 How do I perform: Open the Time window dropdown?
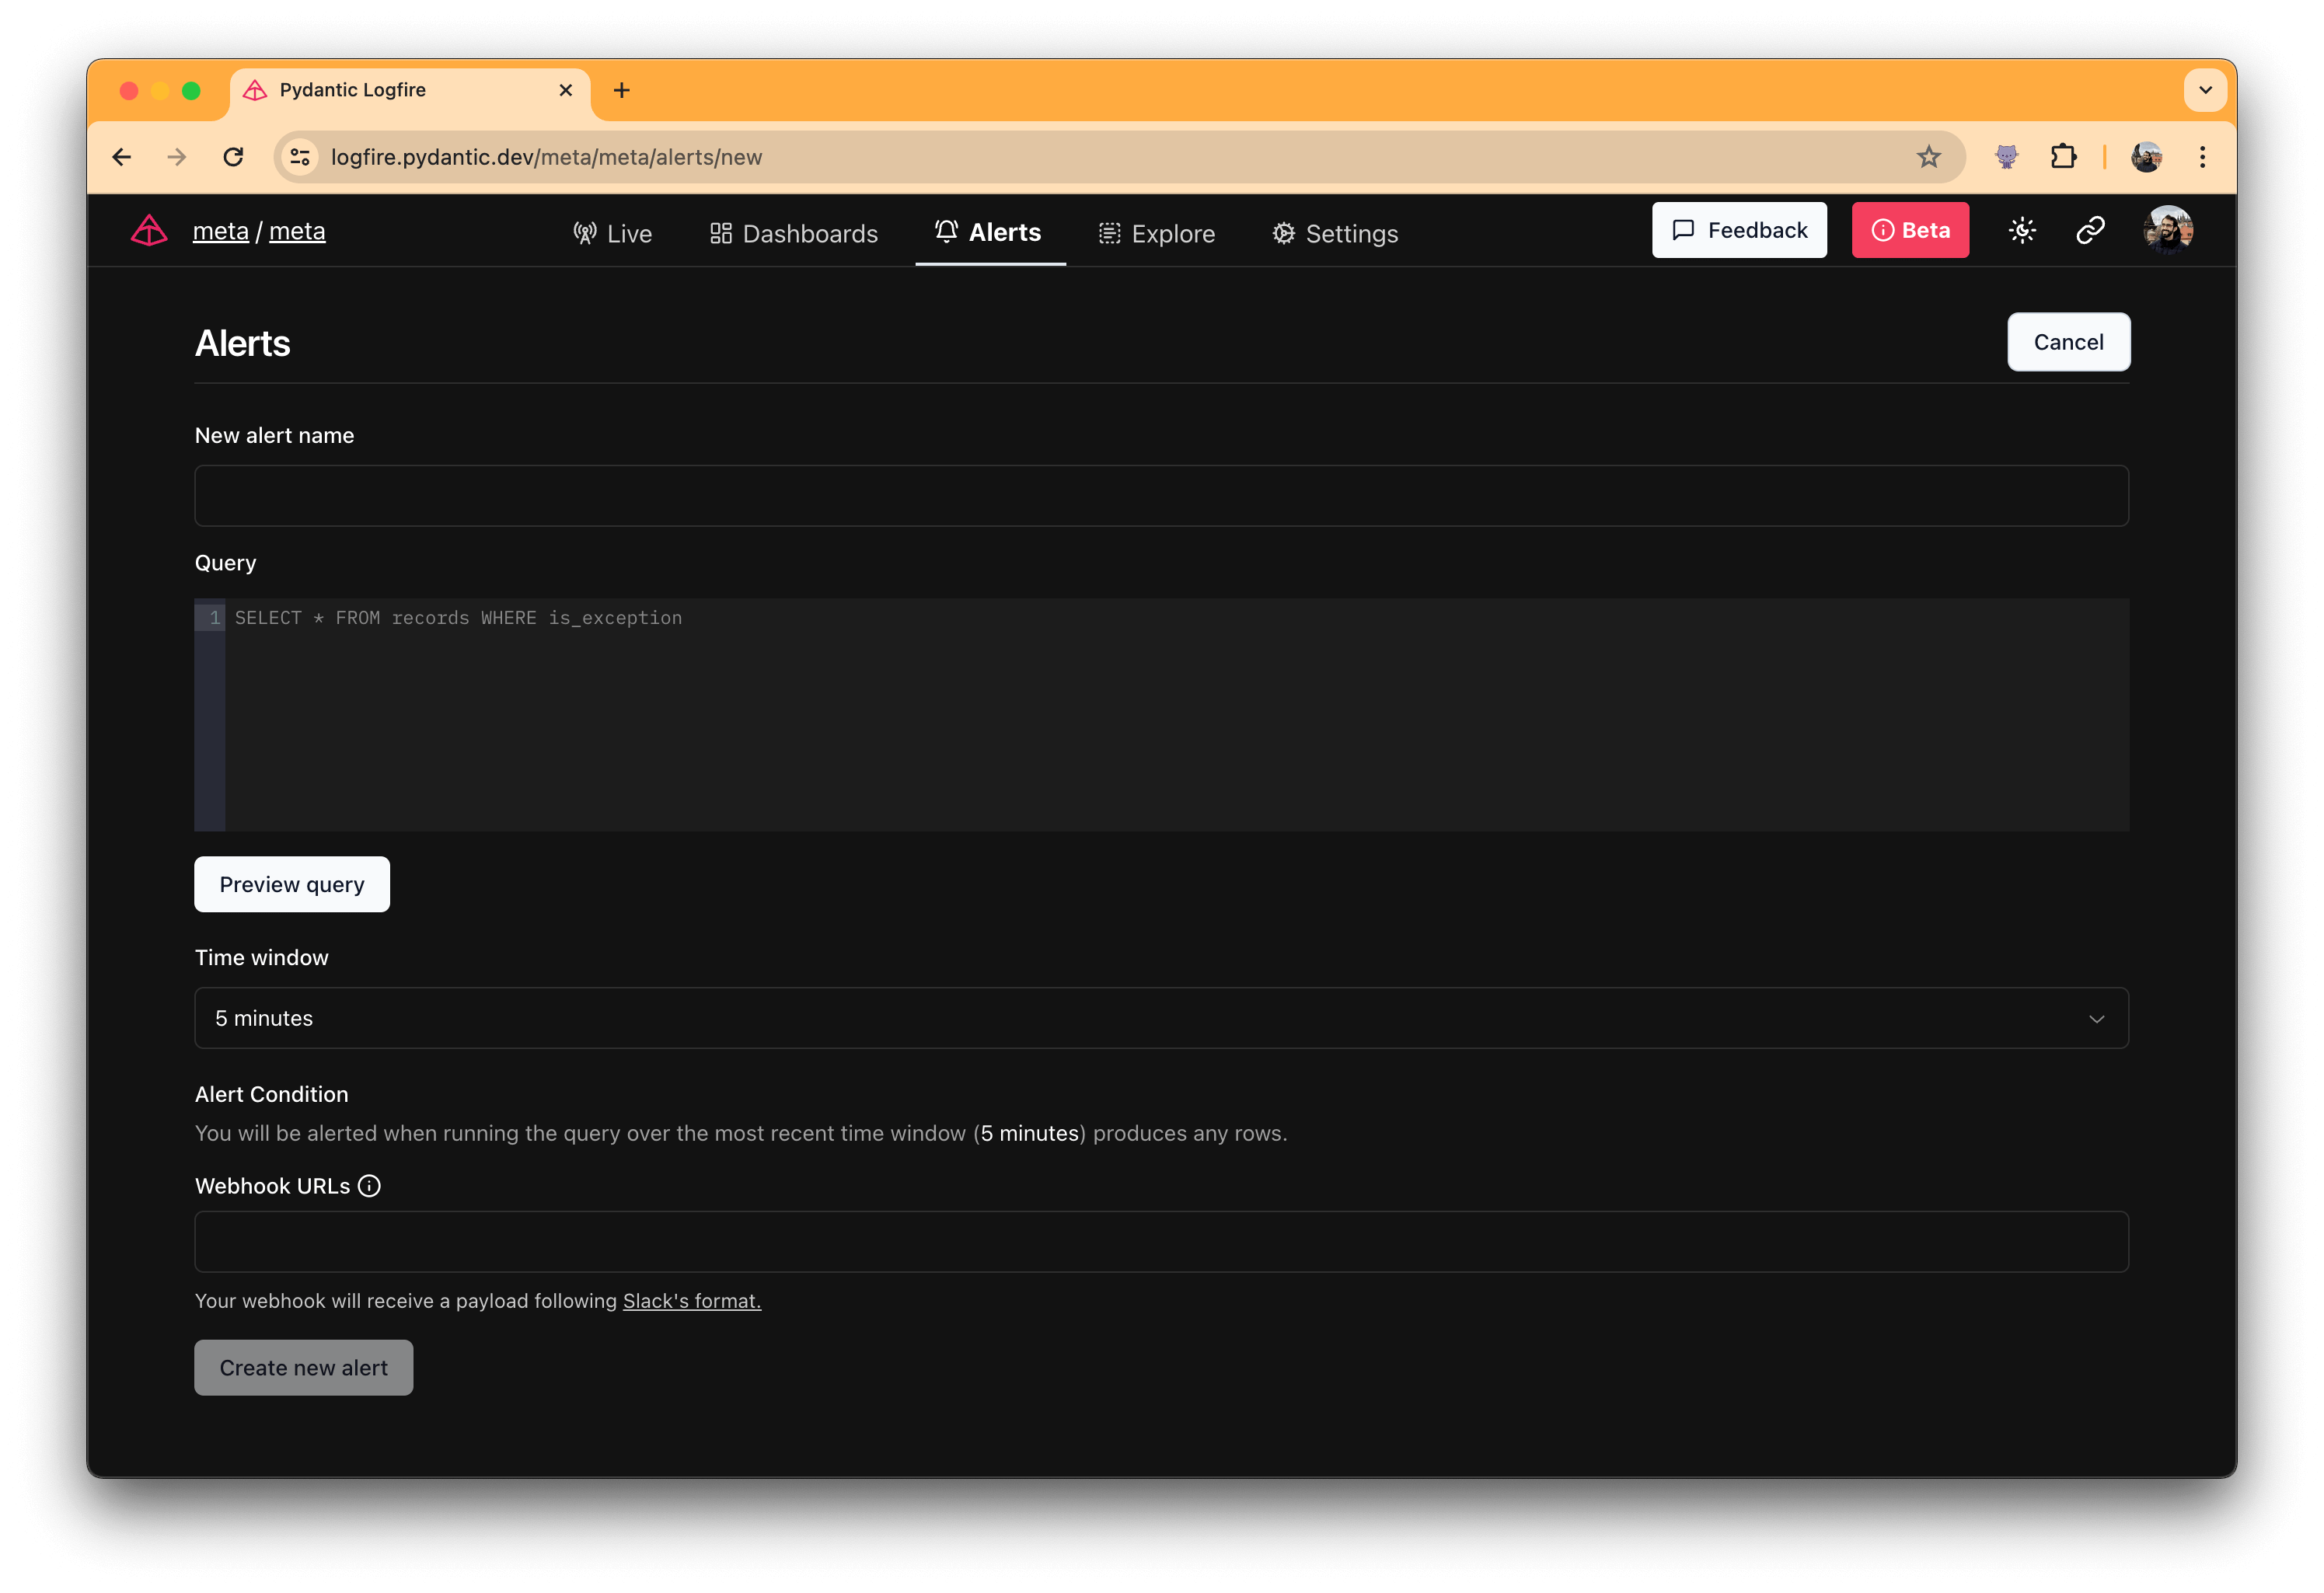pyautogui.click(x=1161, y=1018)
